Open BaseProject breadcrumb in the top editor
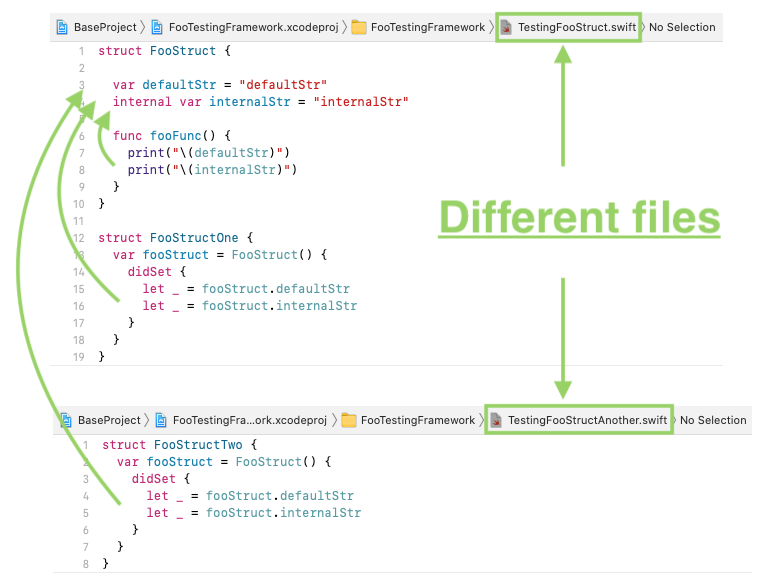 (105, 27)
